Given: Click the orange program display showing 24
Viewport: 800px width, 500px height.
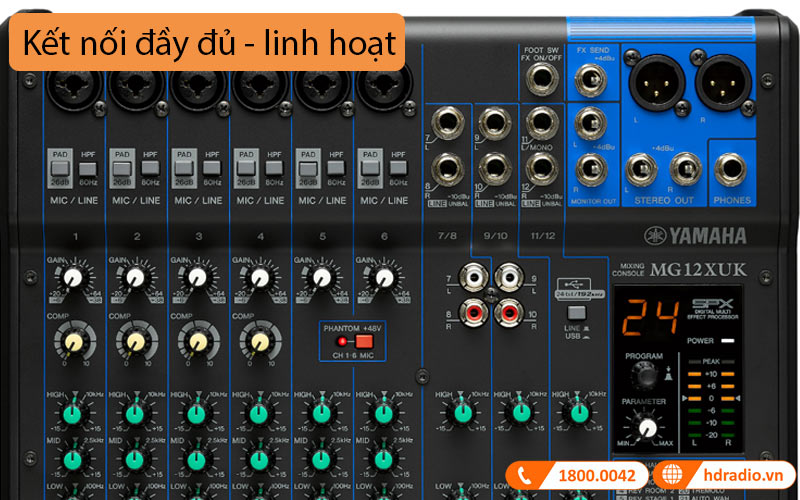Looking at the screenshot, I should click(x=650, y=316).
